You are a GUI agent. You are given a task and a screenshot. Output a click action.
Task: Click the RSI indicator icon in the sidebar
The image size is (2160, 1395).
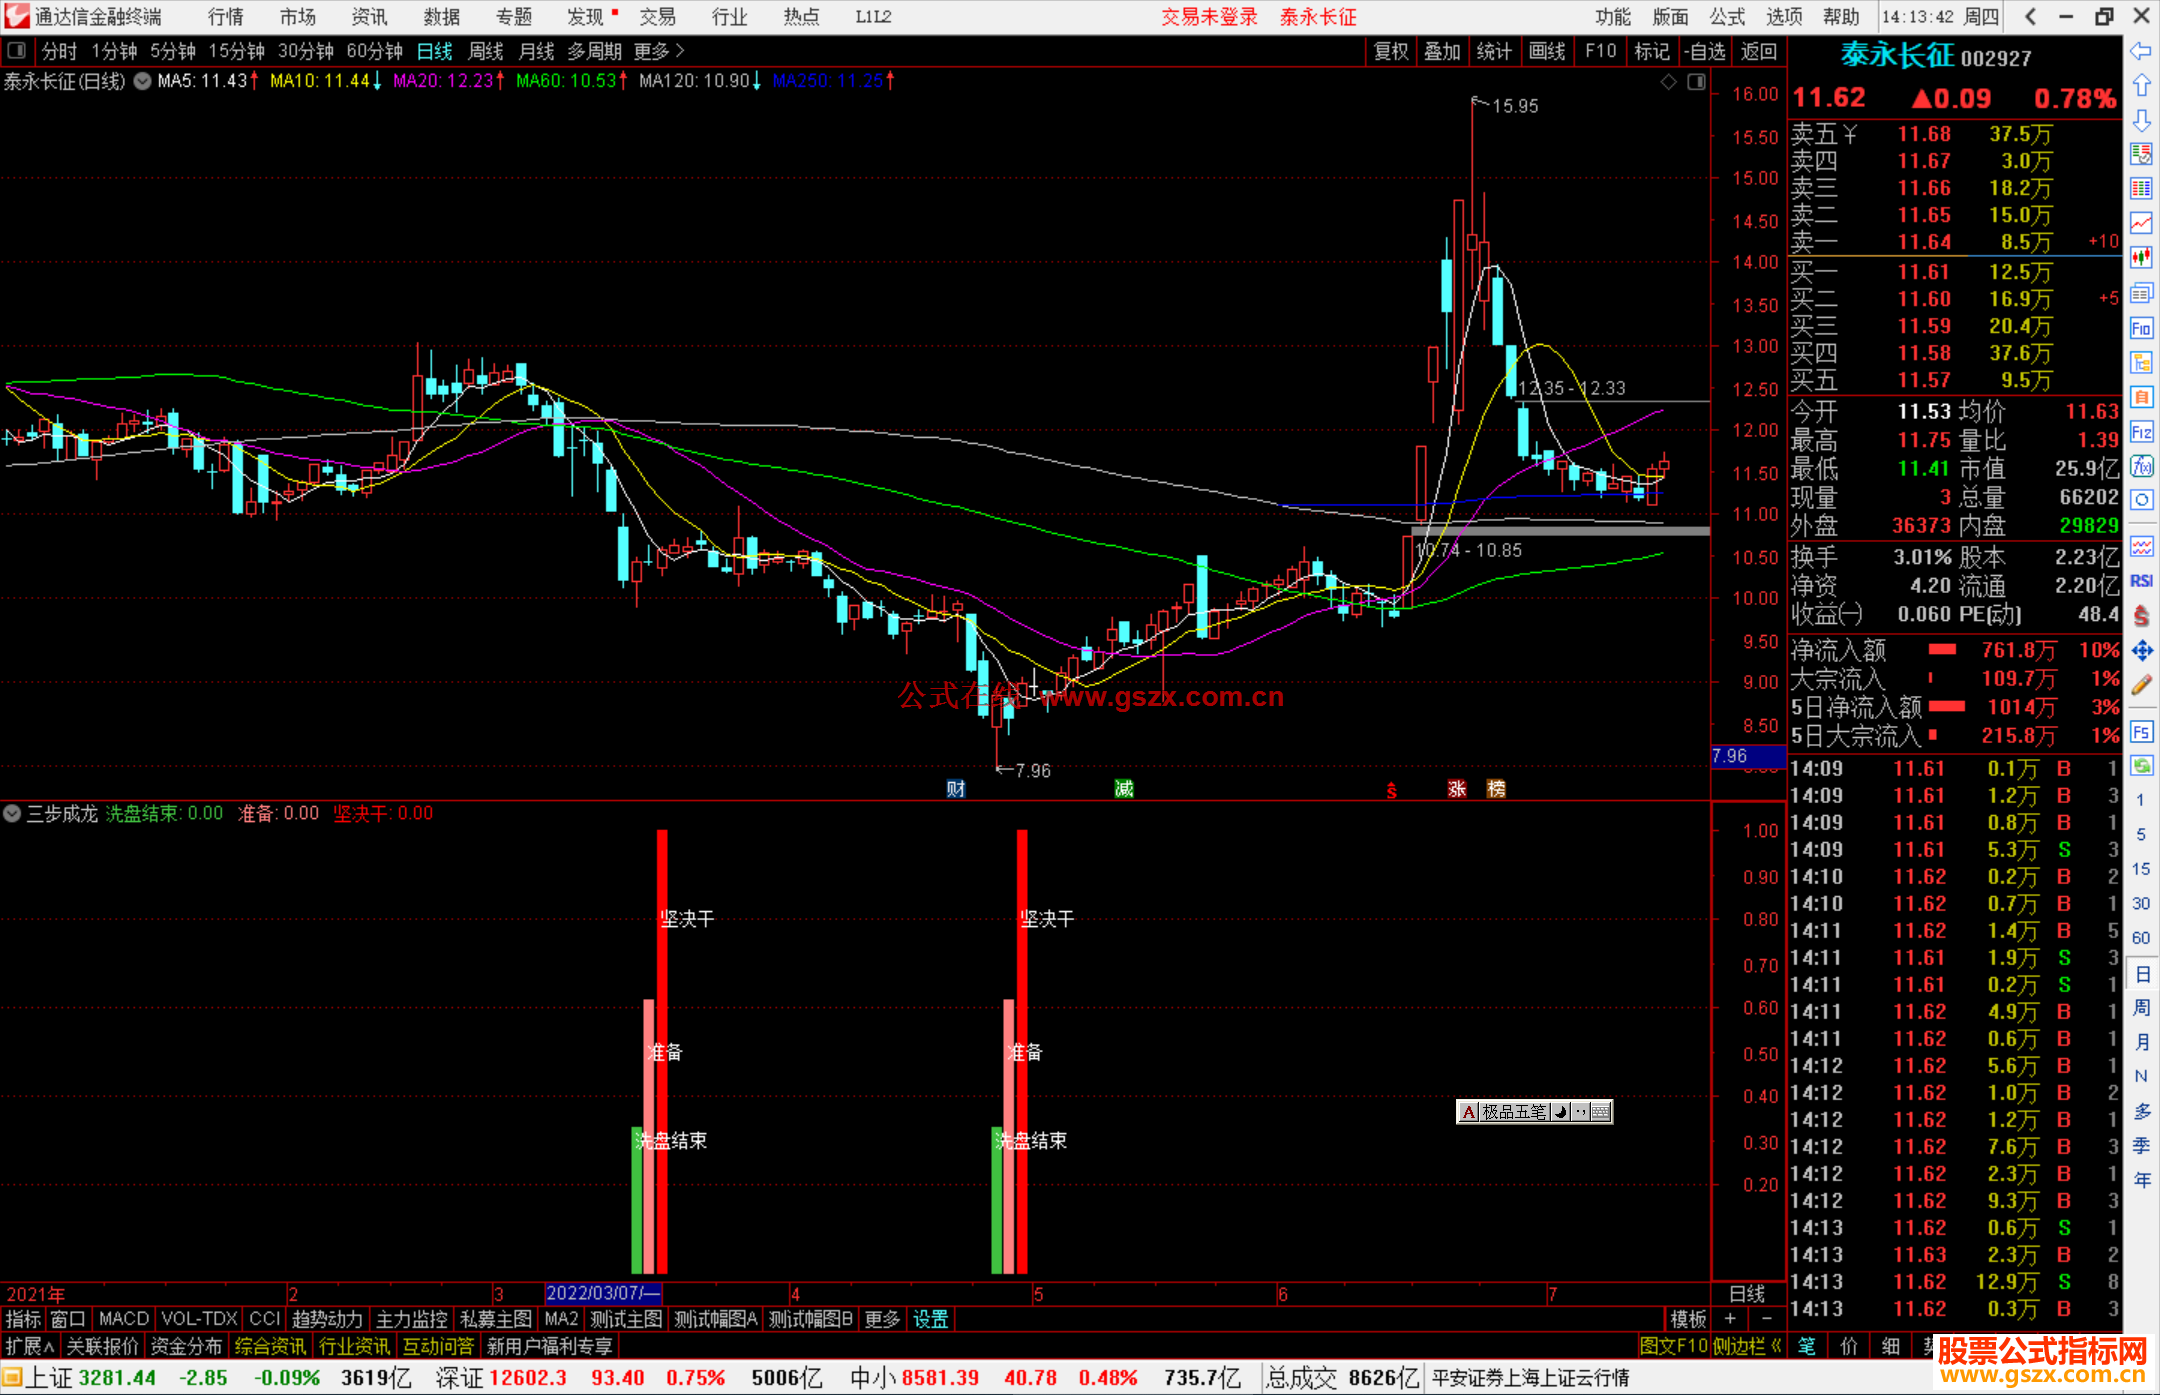click(2141, 581)
